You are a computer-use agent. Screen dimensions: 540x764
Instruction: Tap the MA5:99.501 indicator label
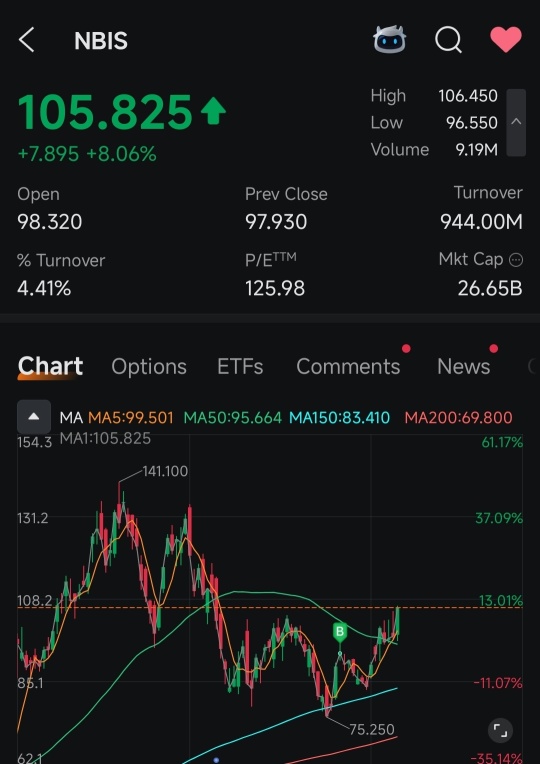click(x=131, y=418)
